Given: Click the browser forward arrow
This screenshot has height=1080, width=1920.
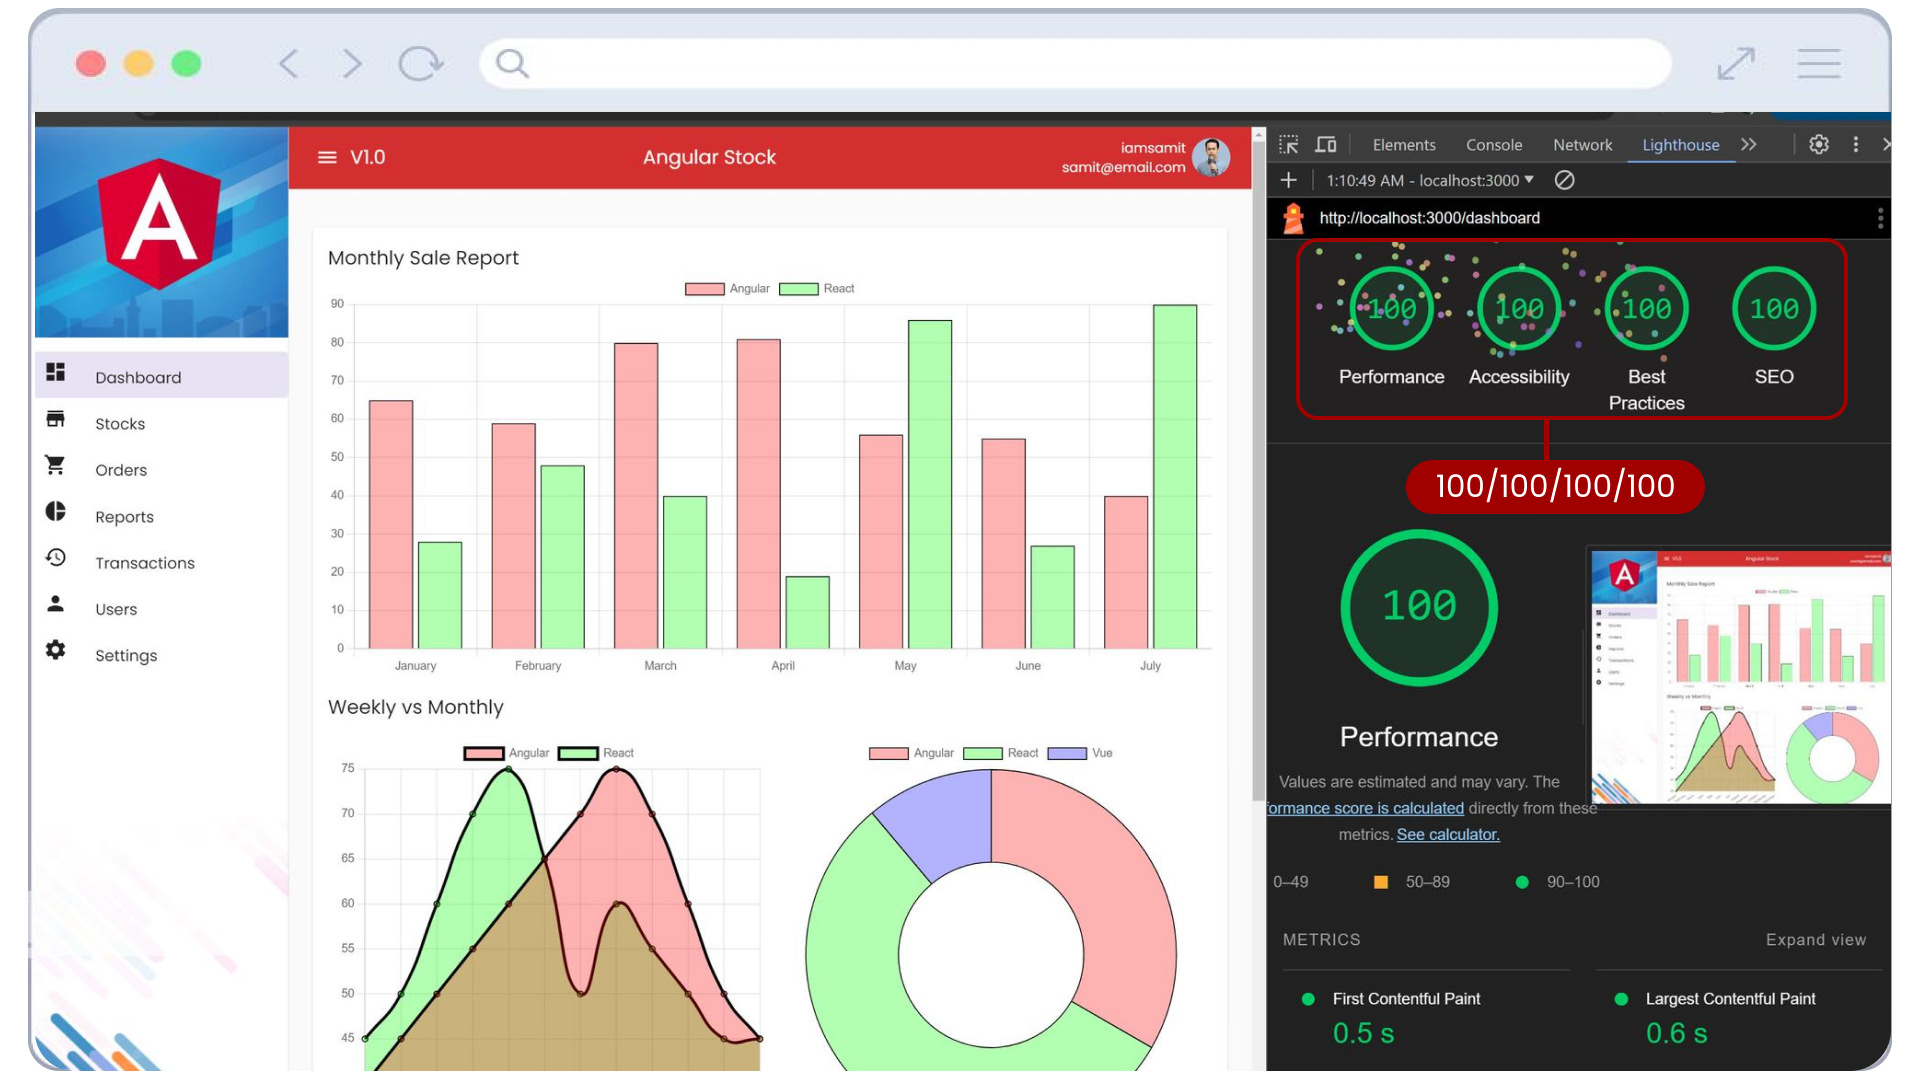Looking at the screenshot, I should (352, 64).
